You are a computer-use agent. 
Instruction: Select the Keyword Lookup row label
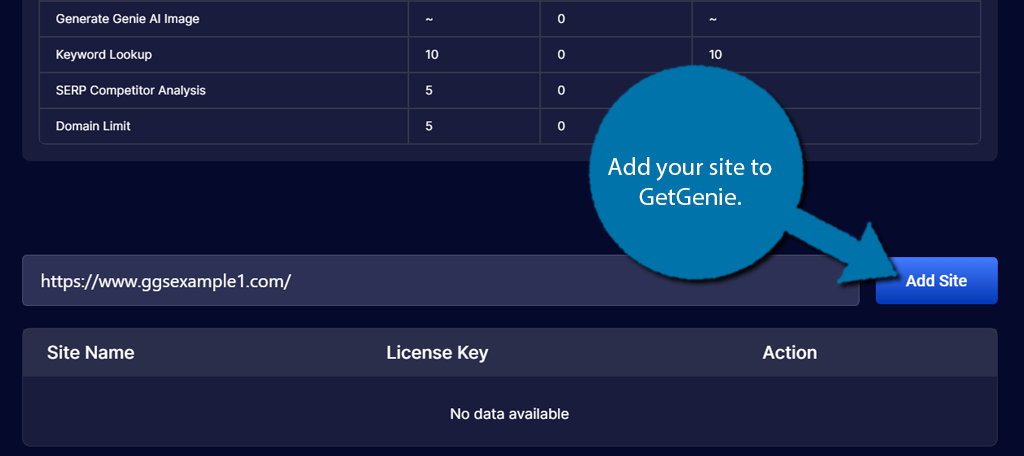[x=104, y=55]
